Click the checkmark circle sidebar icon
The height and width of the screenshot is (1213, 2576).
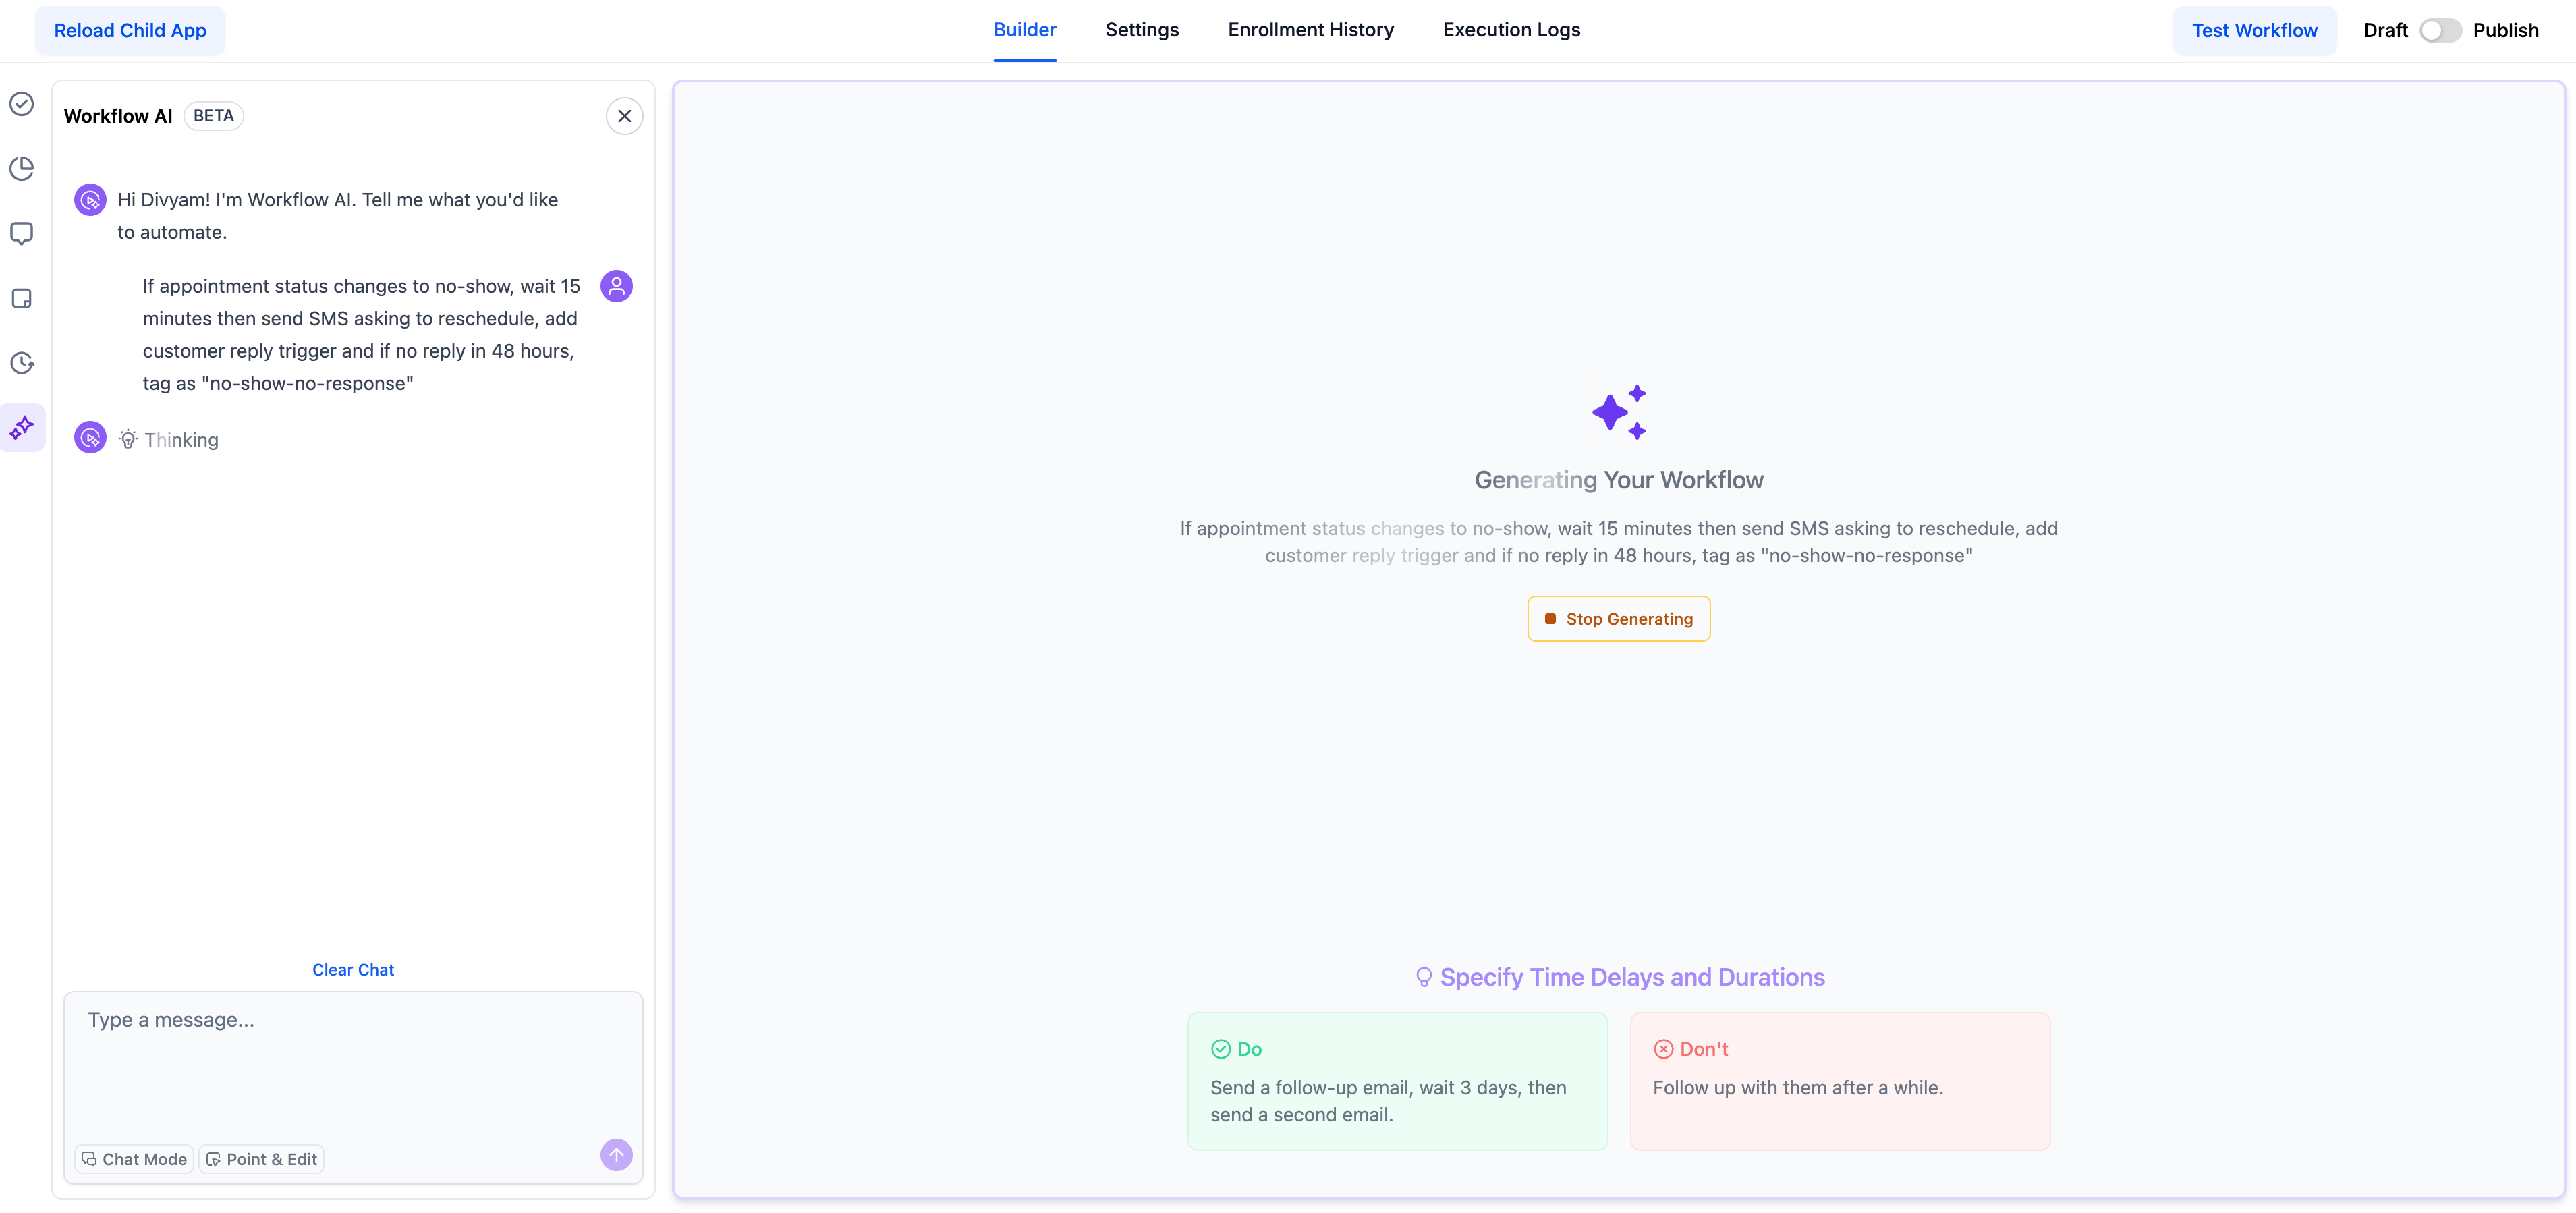tap(22, 104)
